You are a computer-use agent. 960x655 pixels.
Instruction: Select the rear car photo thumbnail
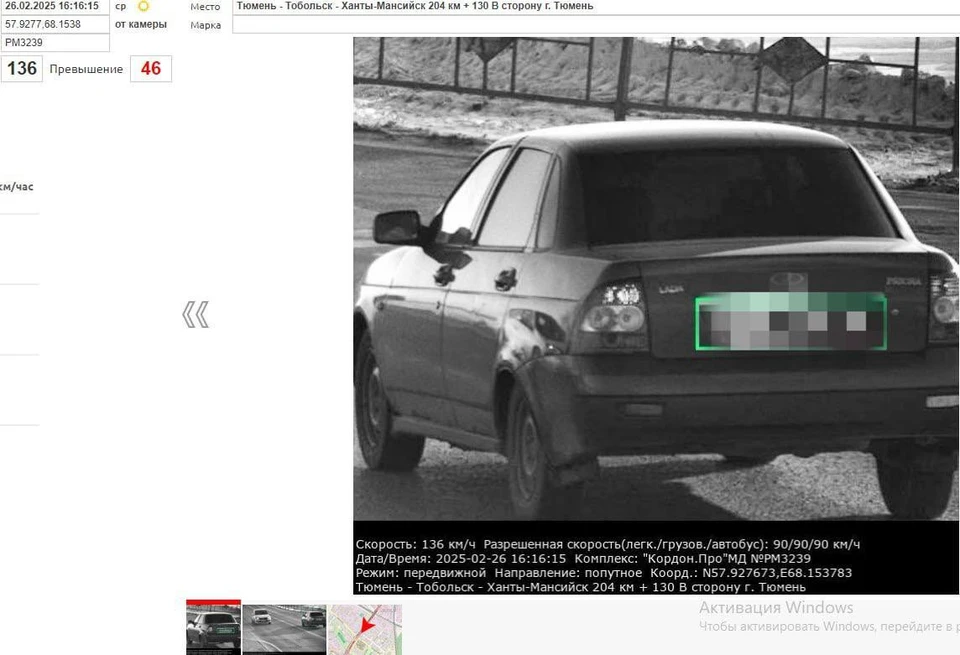213,629
